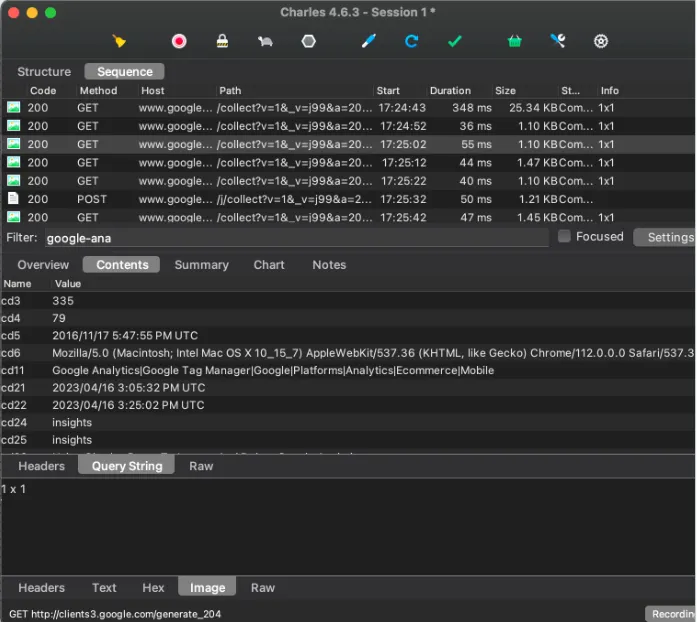697x622 pixels.
Task: Toggle the red Record button in toolbar
Action: (x=179, y=41)
